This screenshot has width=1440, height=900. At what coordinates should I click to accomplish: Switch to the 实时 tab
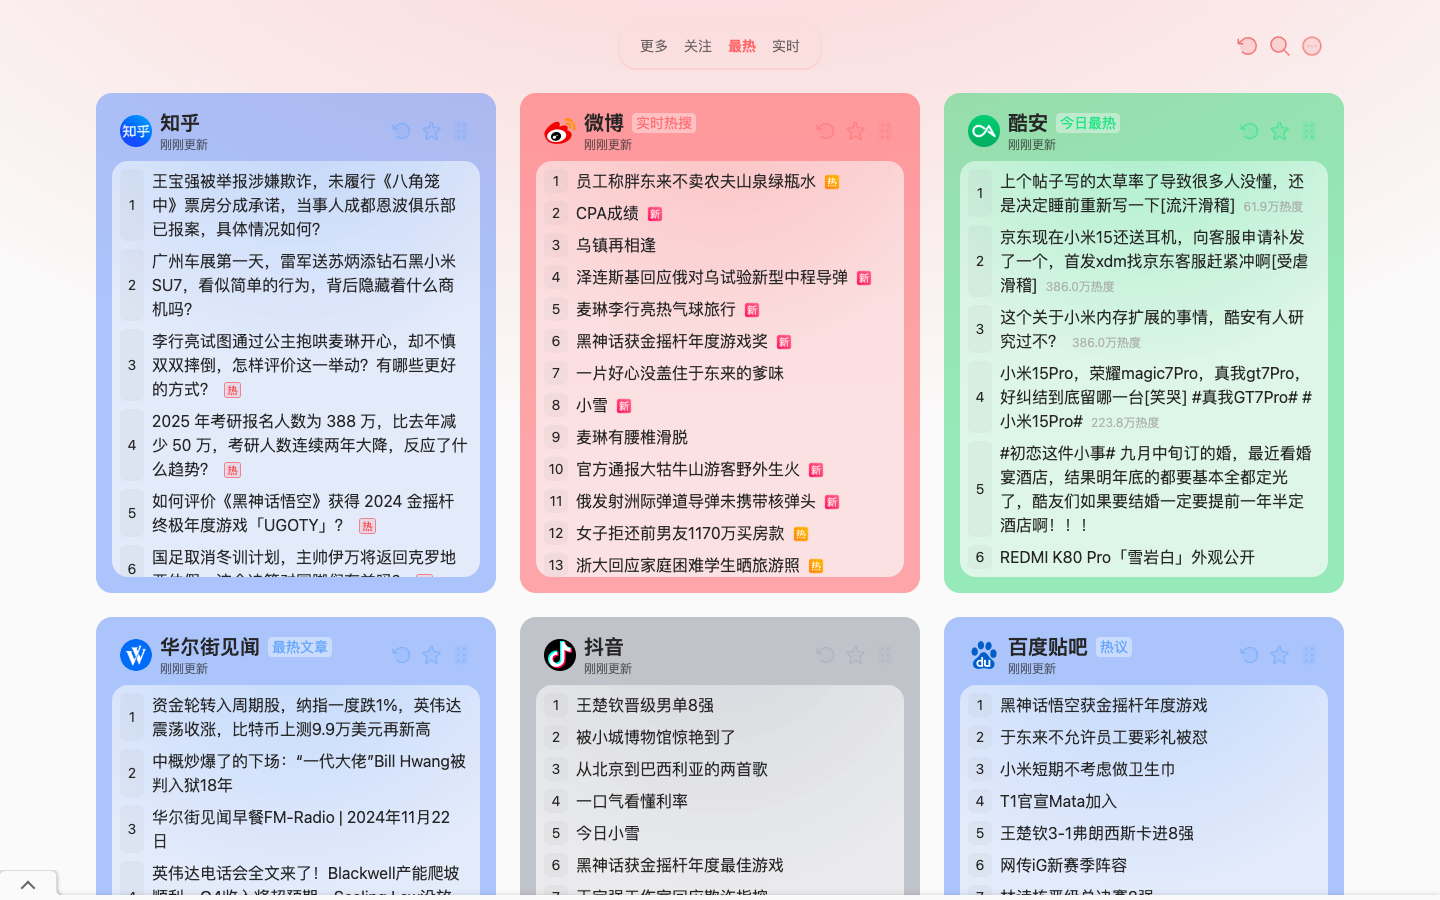[x=786, y=46]
